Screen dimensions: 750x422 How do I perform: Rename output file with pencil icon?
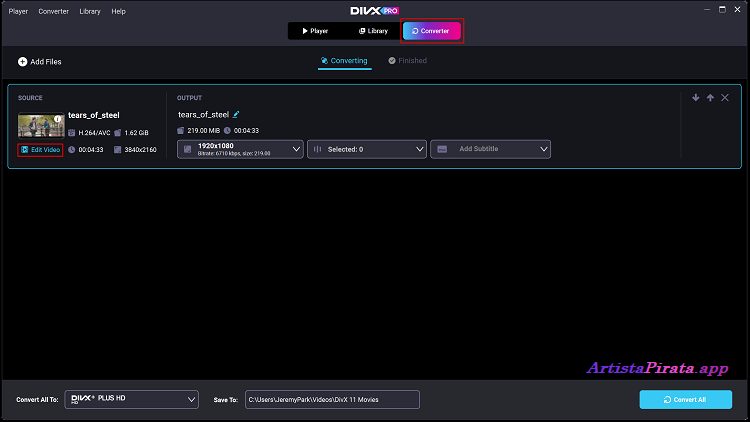(236, 114)
